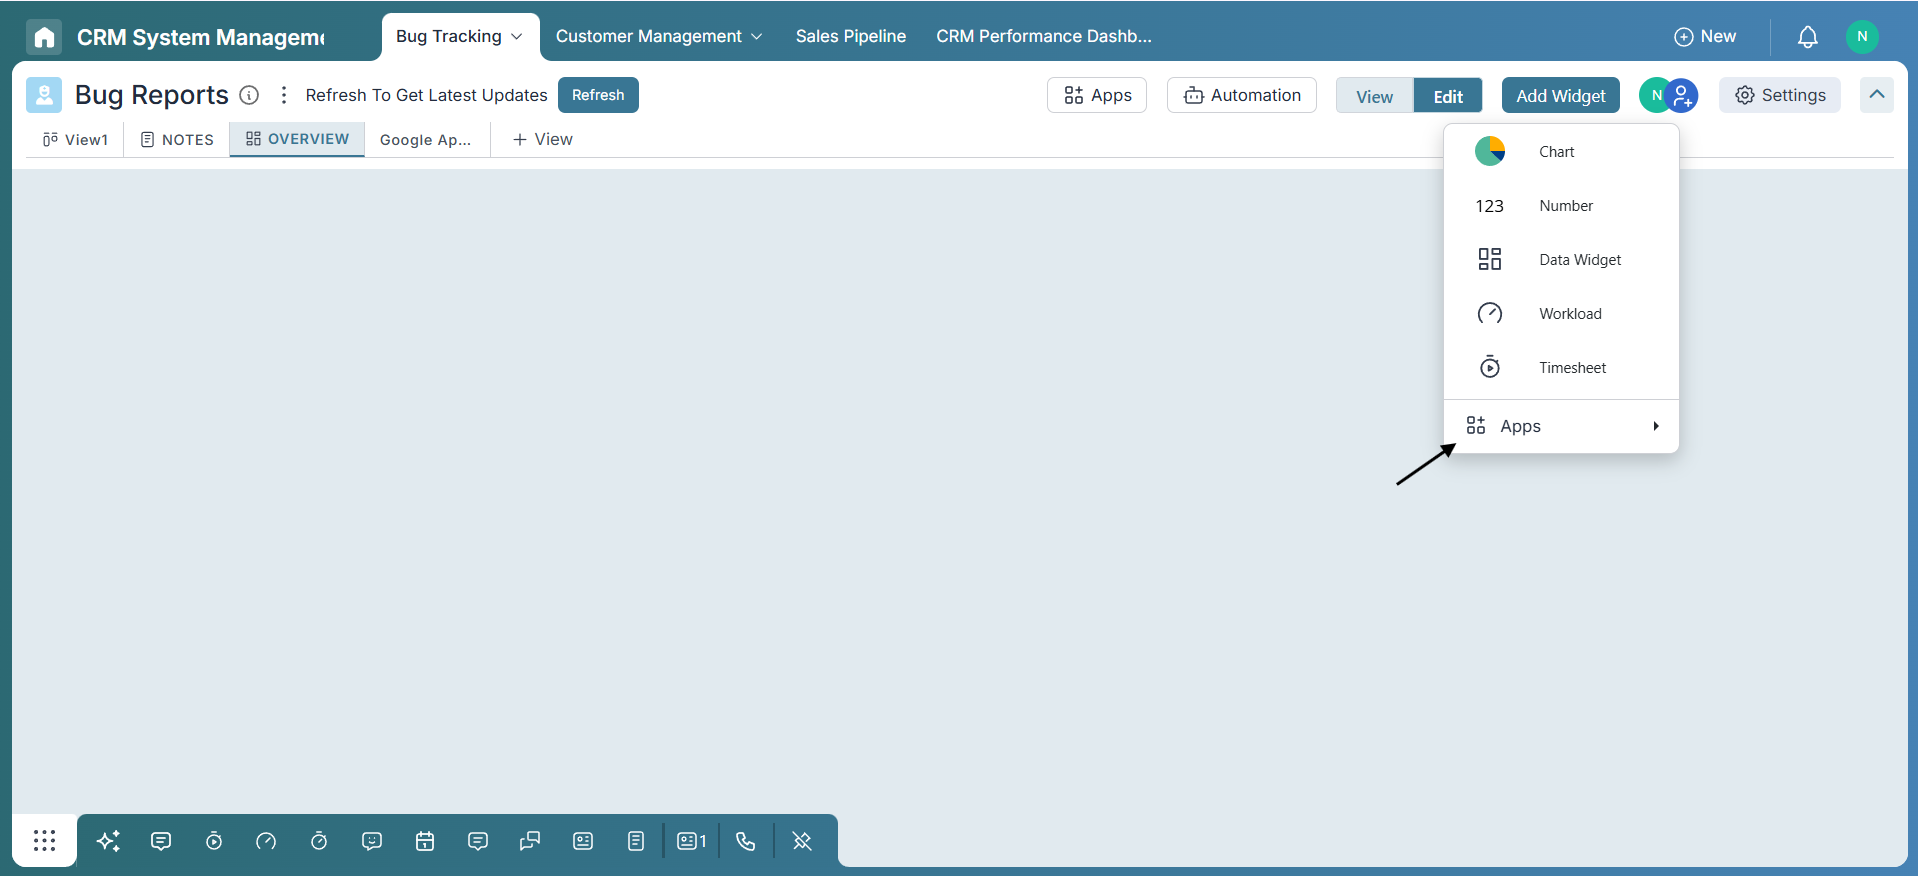
Task: Select the Chart widget option
Action: [1561, 152]
